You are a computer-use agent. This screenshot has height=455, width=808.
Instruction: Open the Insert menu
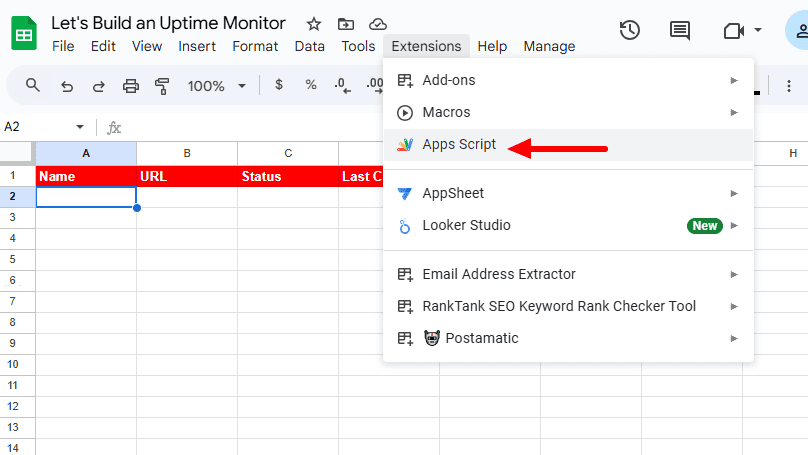pyautogui.click(x=197, y=46)
